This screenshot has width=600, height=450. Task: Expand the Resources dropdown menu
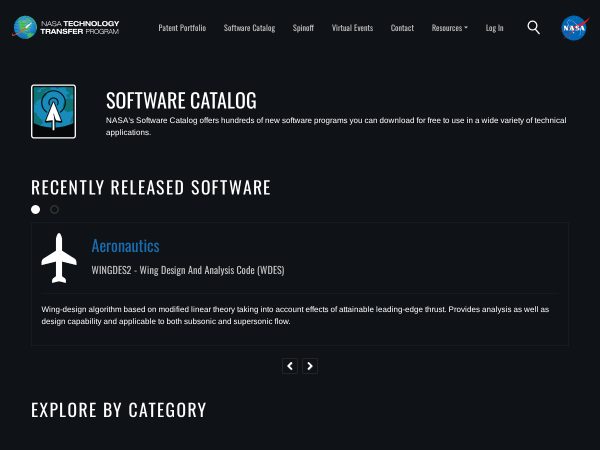(450, 28)
